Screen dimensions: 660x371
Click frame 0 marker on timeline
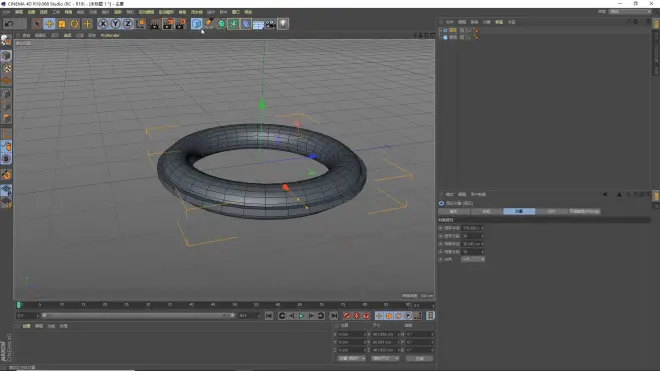tap(19, 304)
